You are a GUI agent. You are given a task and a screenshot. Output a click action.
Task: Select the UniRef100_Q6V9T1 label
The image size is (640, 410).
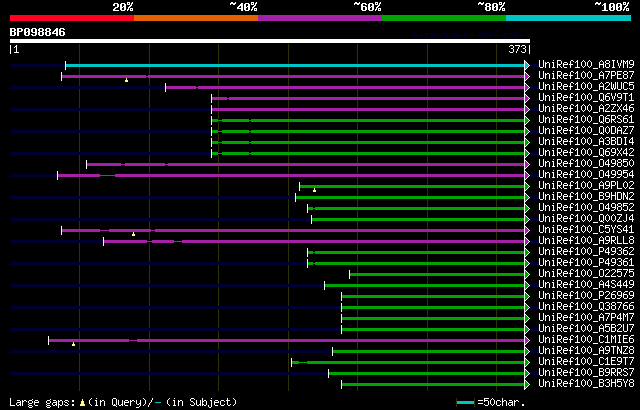(x=586, y=98)
